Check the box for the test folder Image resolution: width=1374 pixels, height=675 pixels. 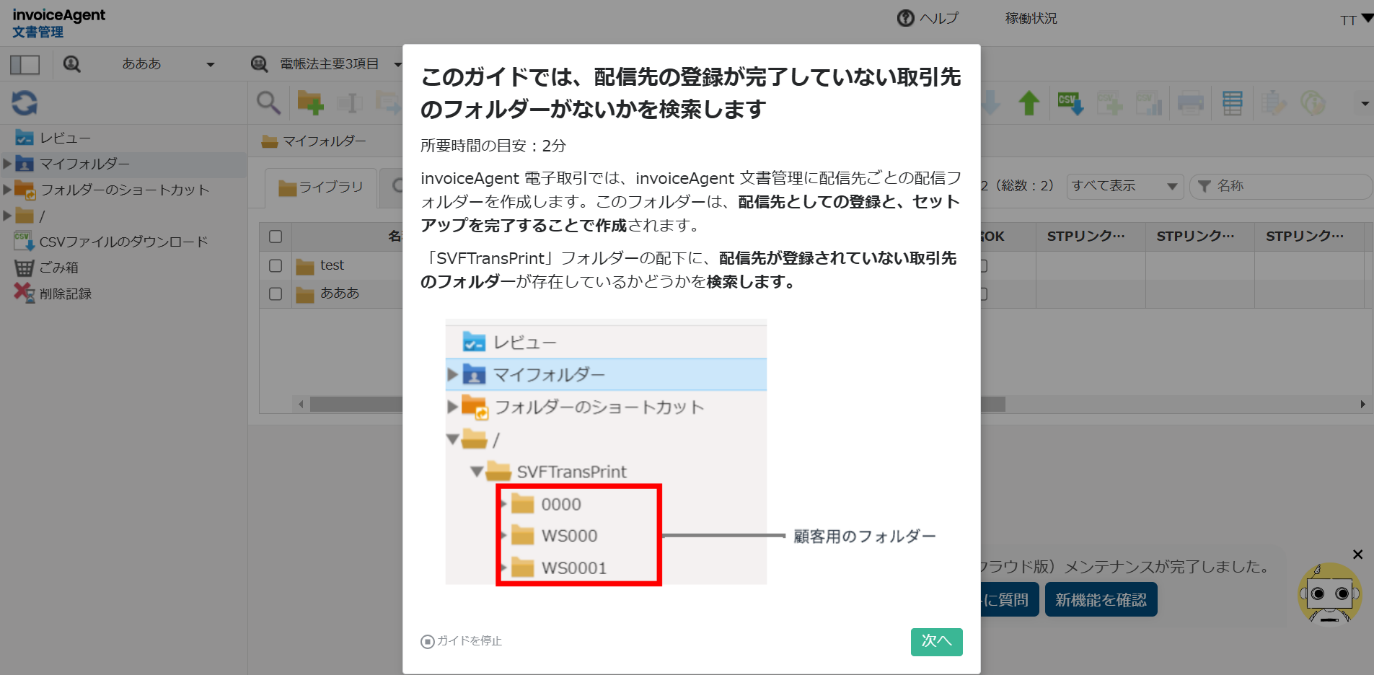pos(275,266)
